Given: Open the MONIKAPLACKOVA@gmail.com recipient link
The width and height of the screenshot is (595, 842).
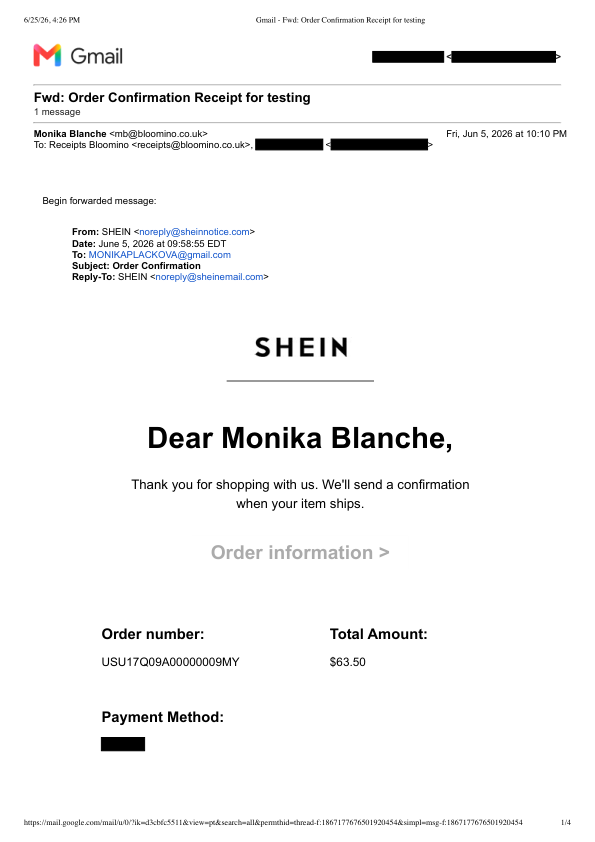Looking at the screenshot, I should 159,255.
